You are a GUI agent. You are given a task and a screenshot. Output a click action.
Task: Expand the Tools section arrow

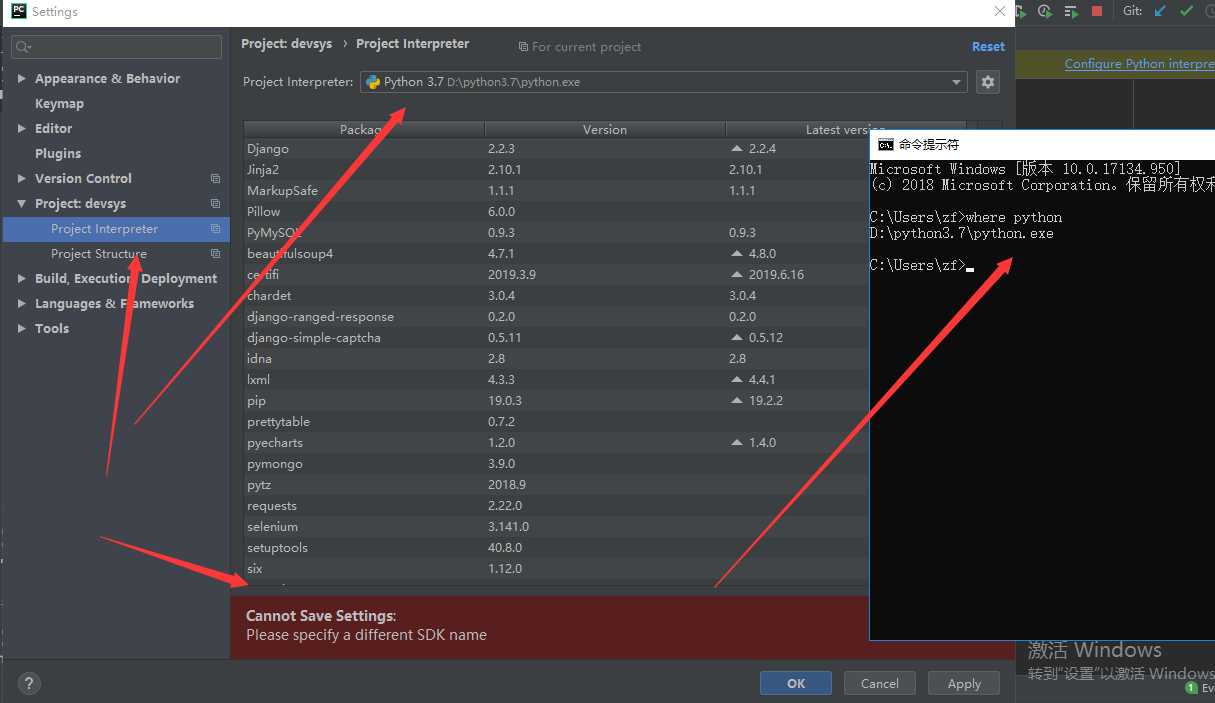pos(22,328)
